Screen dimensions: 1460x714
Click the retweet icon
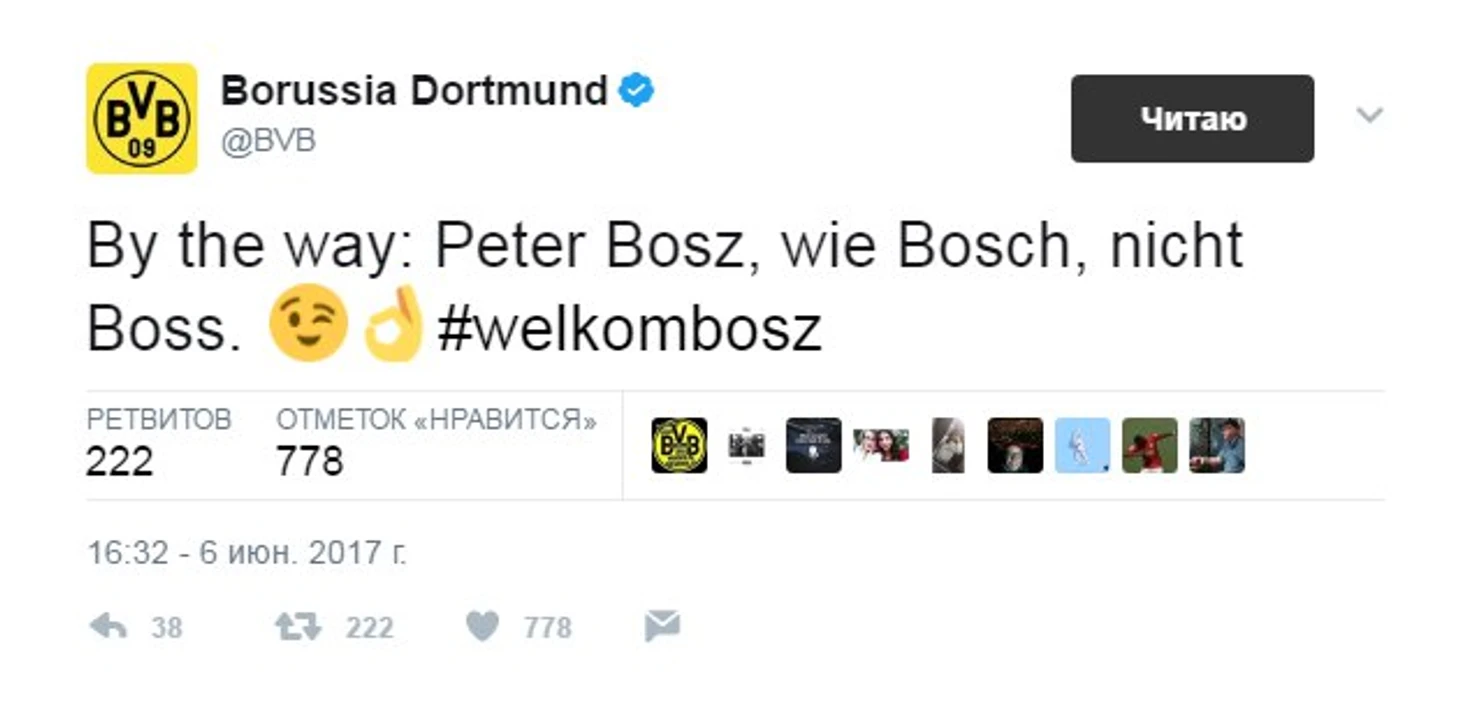298,627
